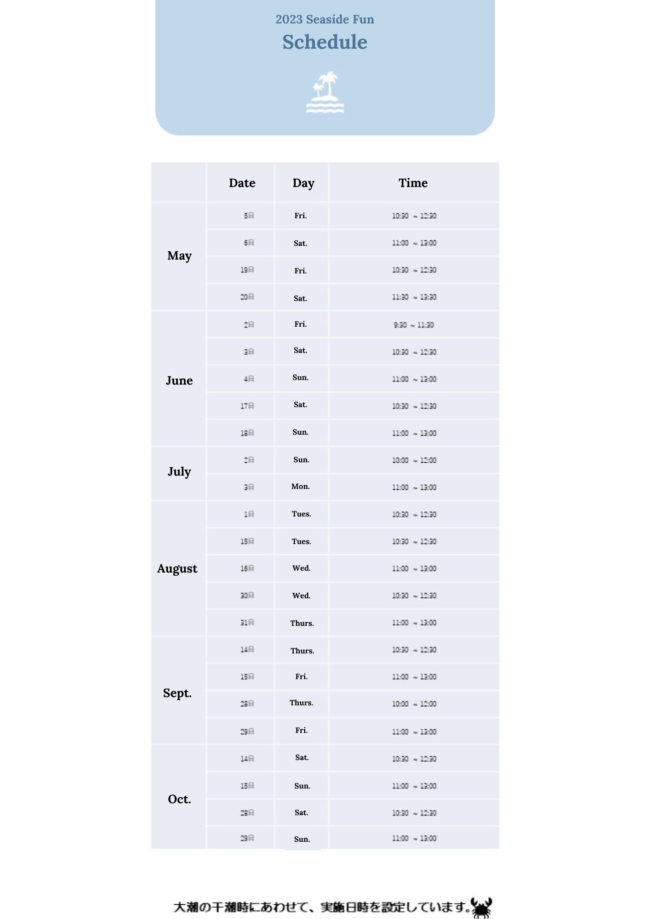
Task: Click the 9:30 ~ 11:30 time cell
Action: pos(413,325)
